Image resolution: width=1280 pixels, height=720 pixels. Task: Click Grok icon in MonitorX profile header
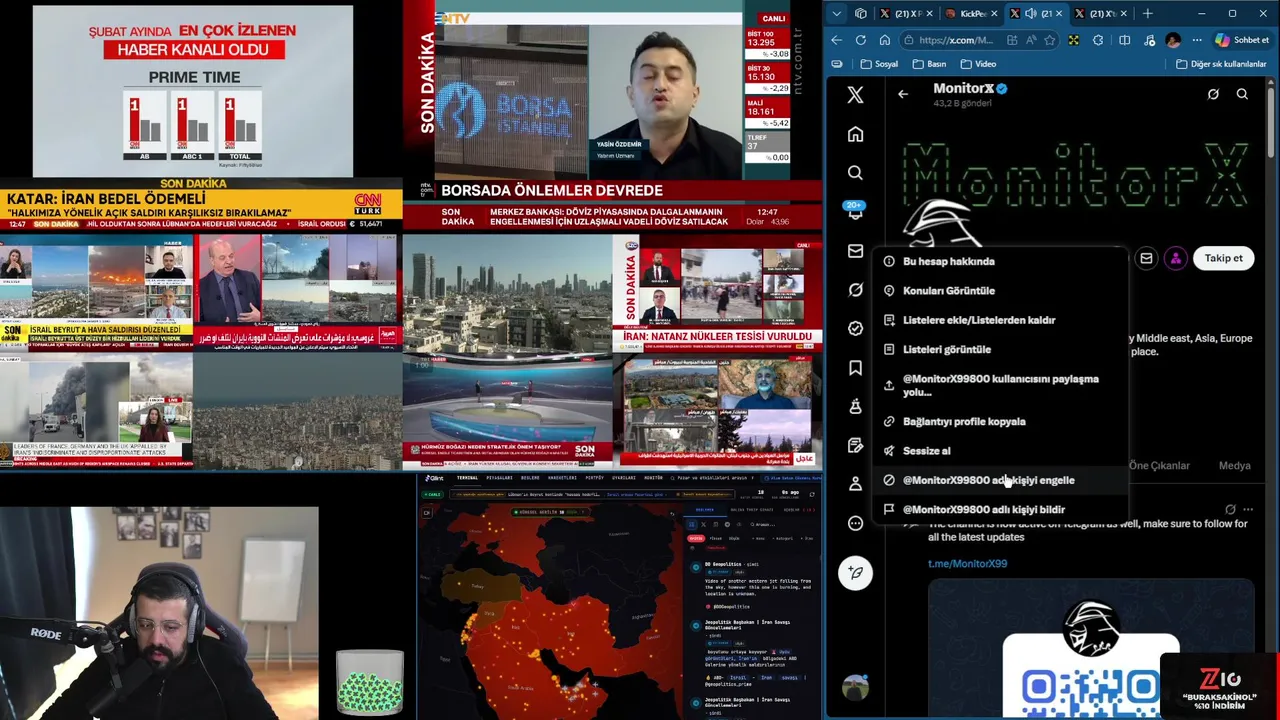click(1213, 94)
